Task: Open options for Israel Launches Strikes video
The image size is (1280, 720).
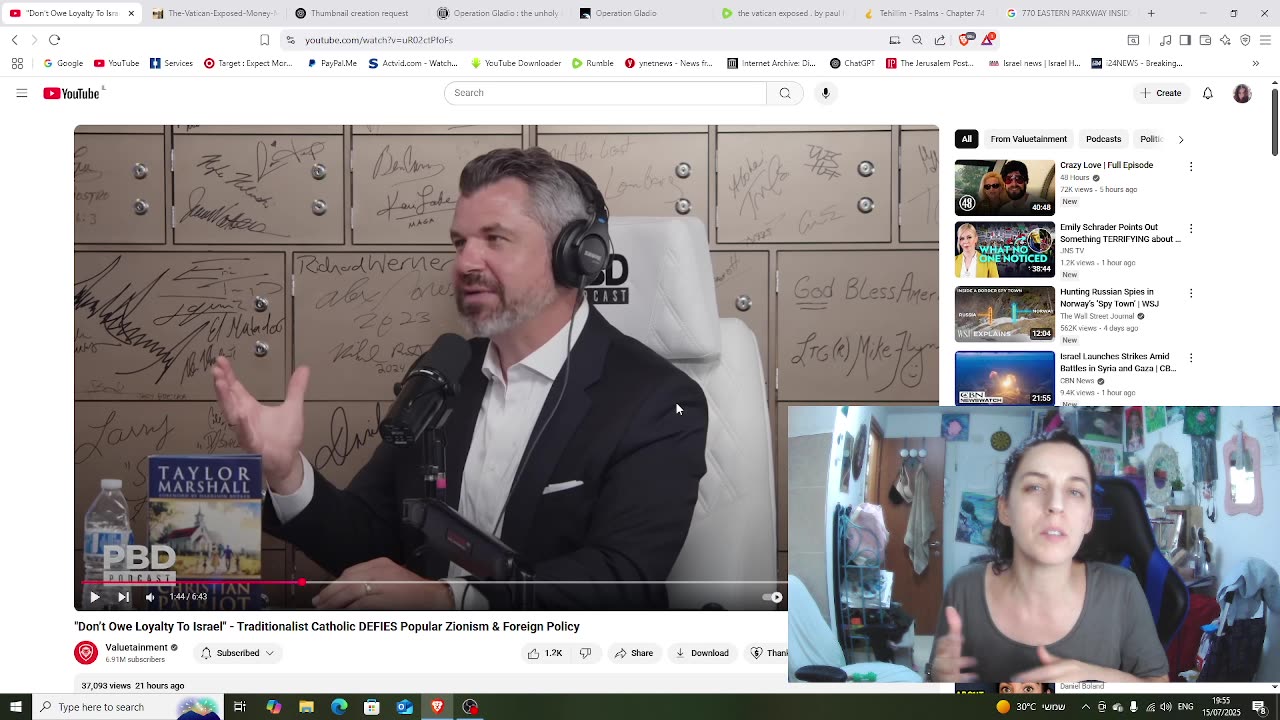Action: pos(1190,357)
